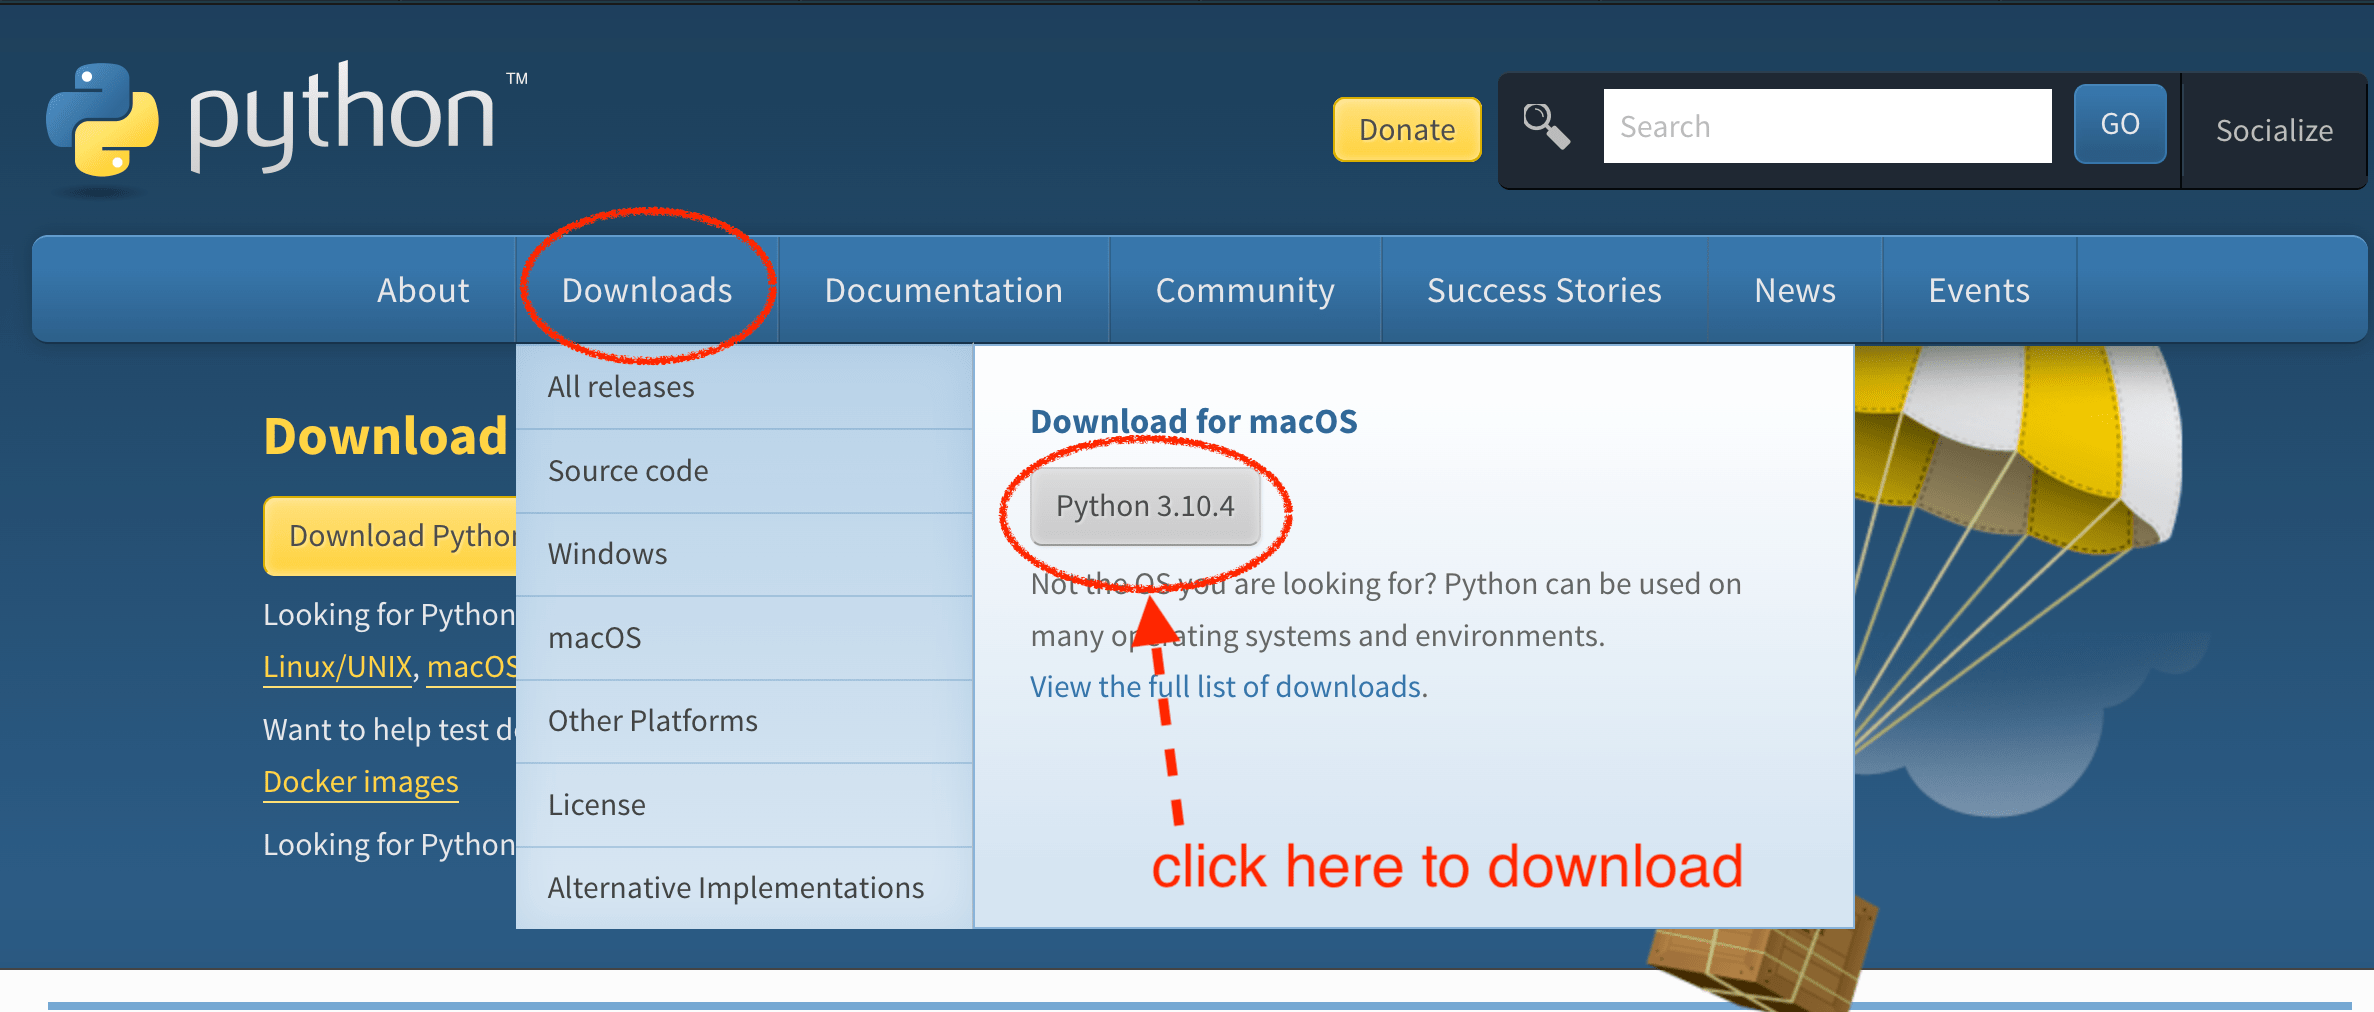Click the search magnifier icon

point(1546,127)
